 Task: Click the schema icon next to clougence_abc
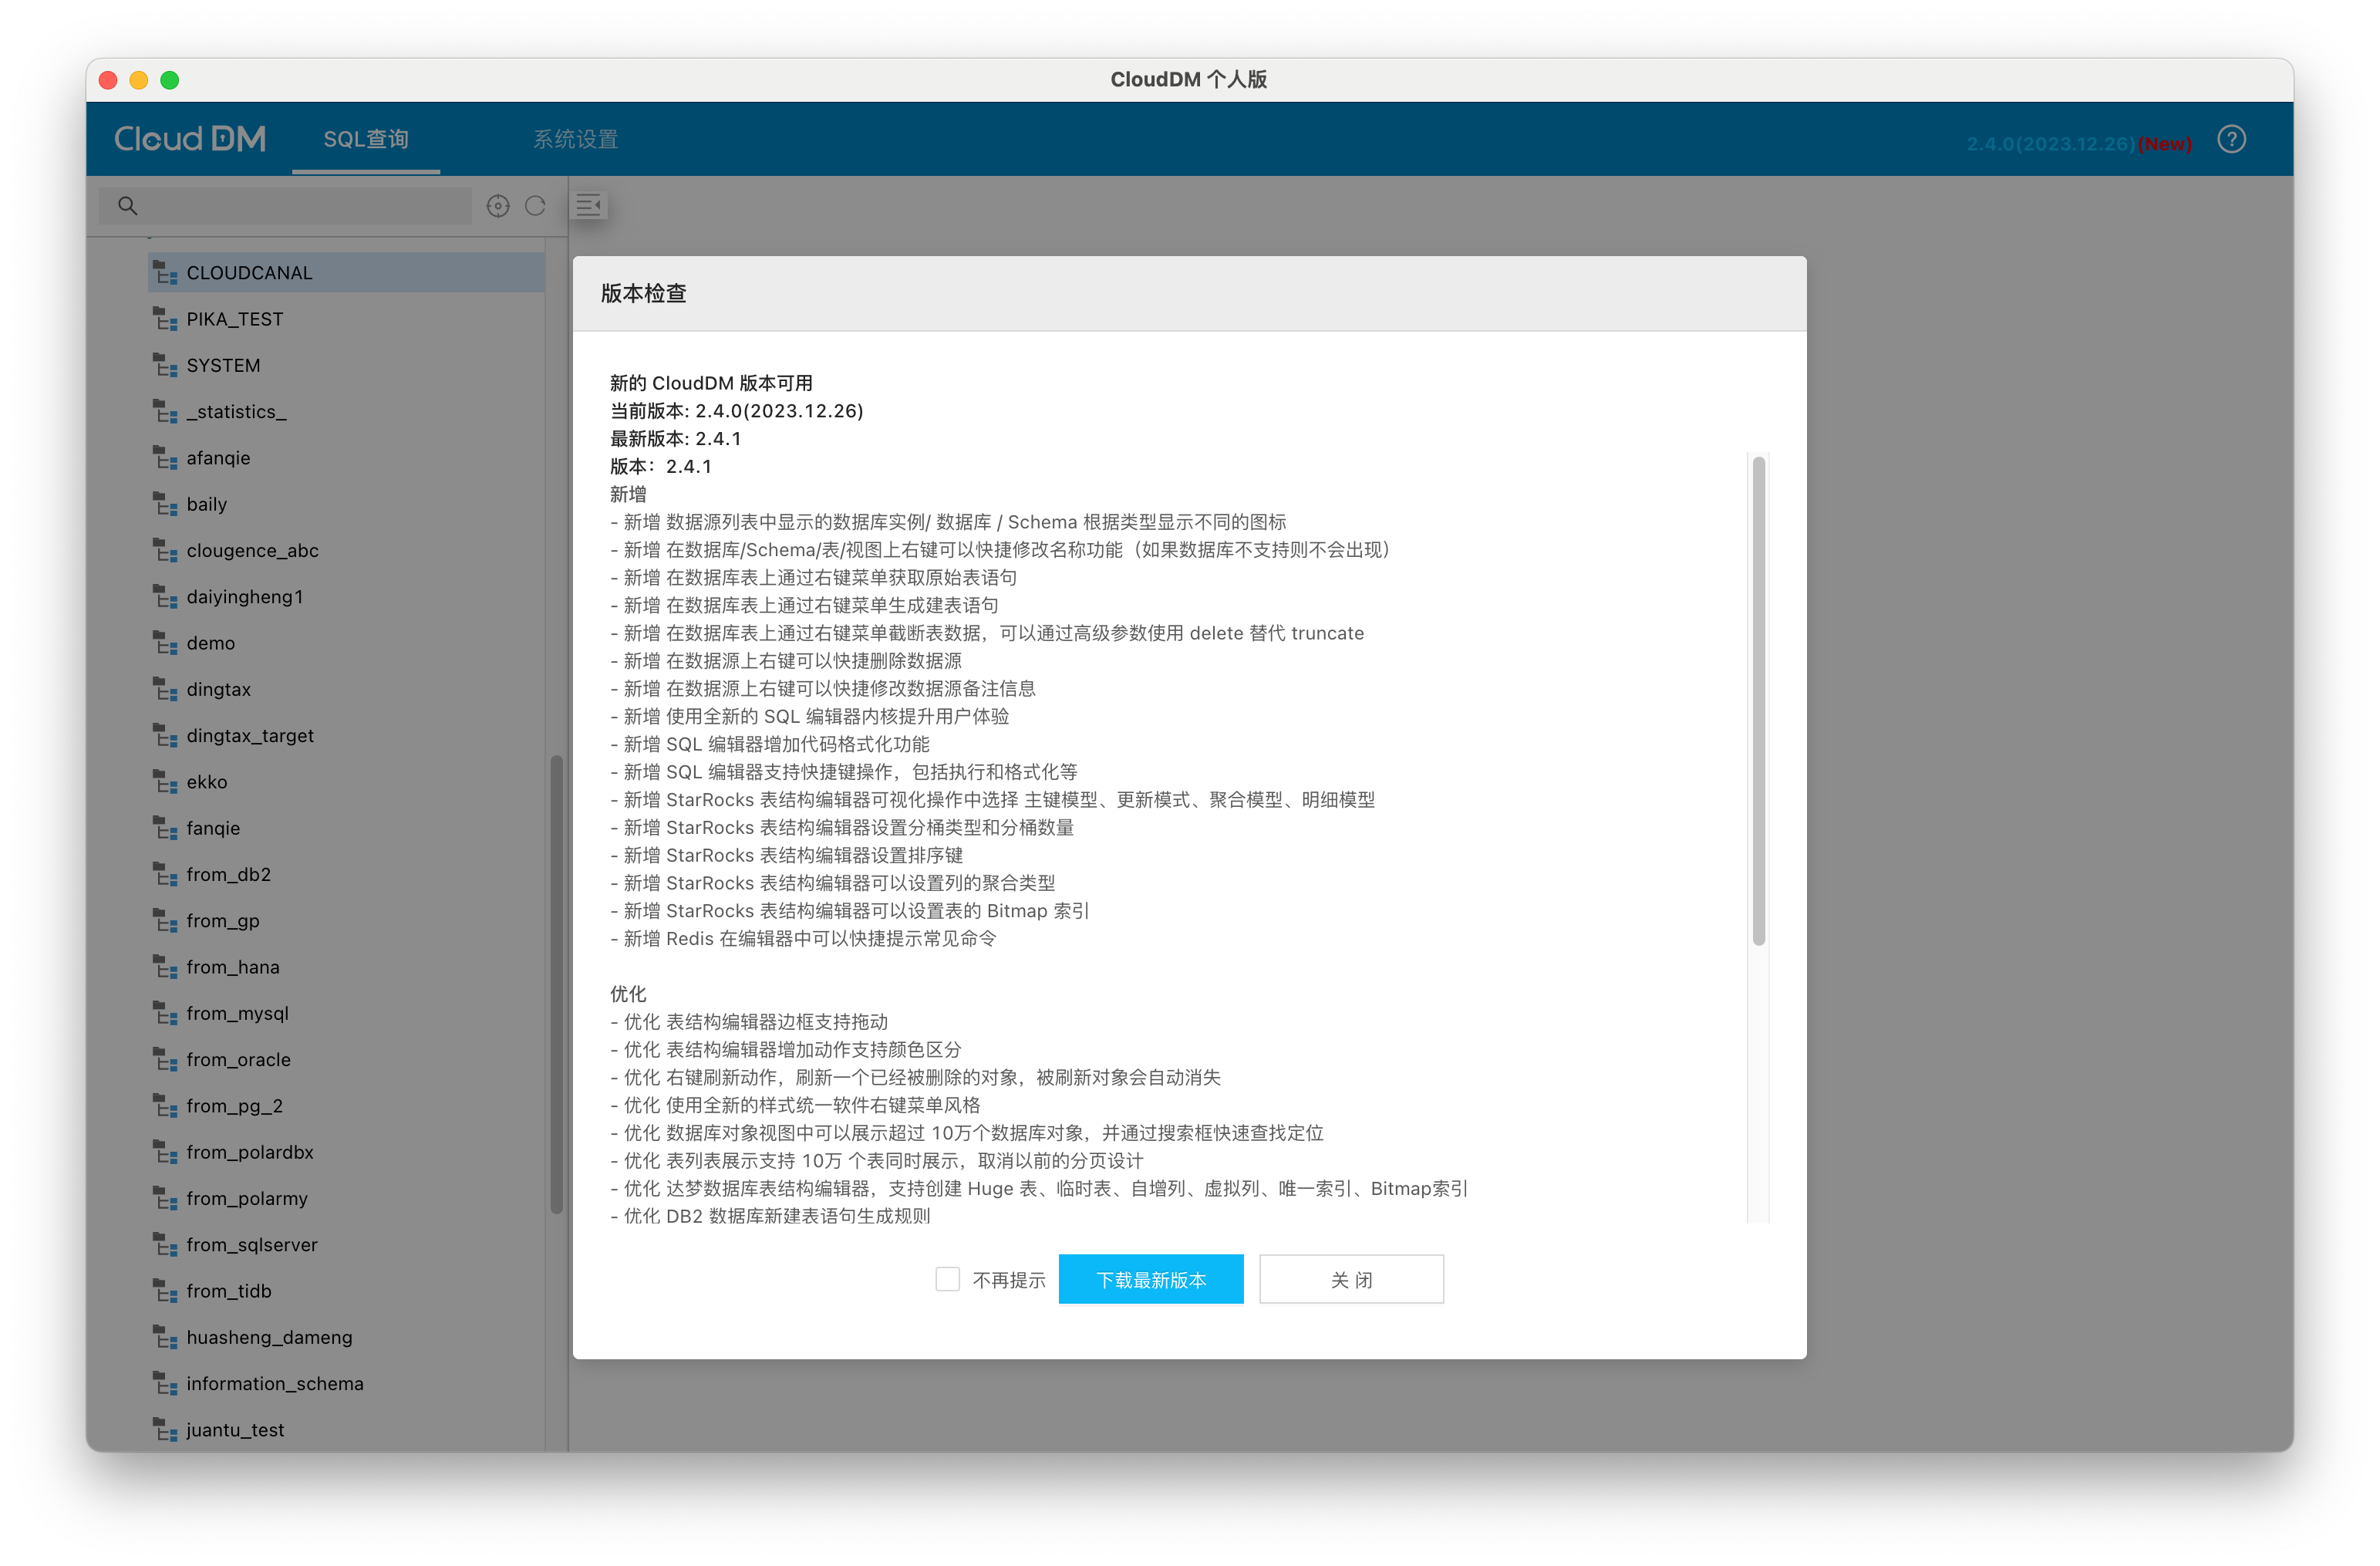(165, 550)
